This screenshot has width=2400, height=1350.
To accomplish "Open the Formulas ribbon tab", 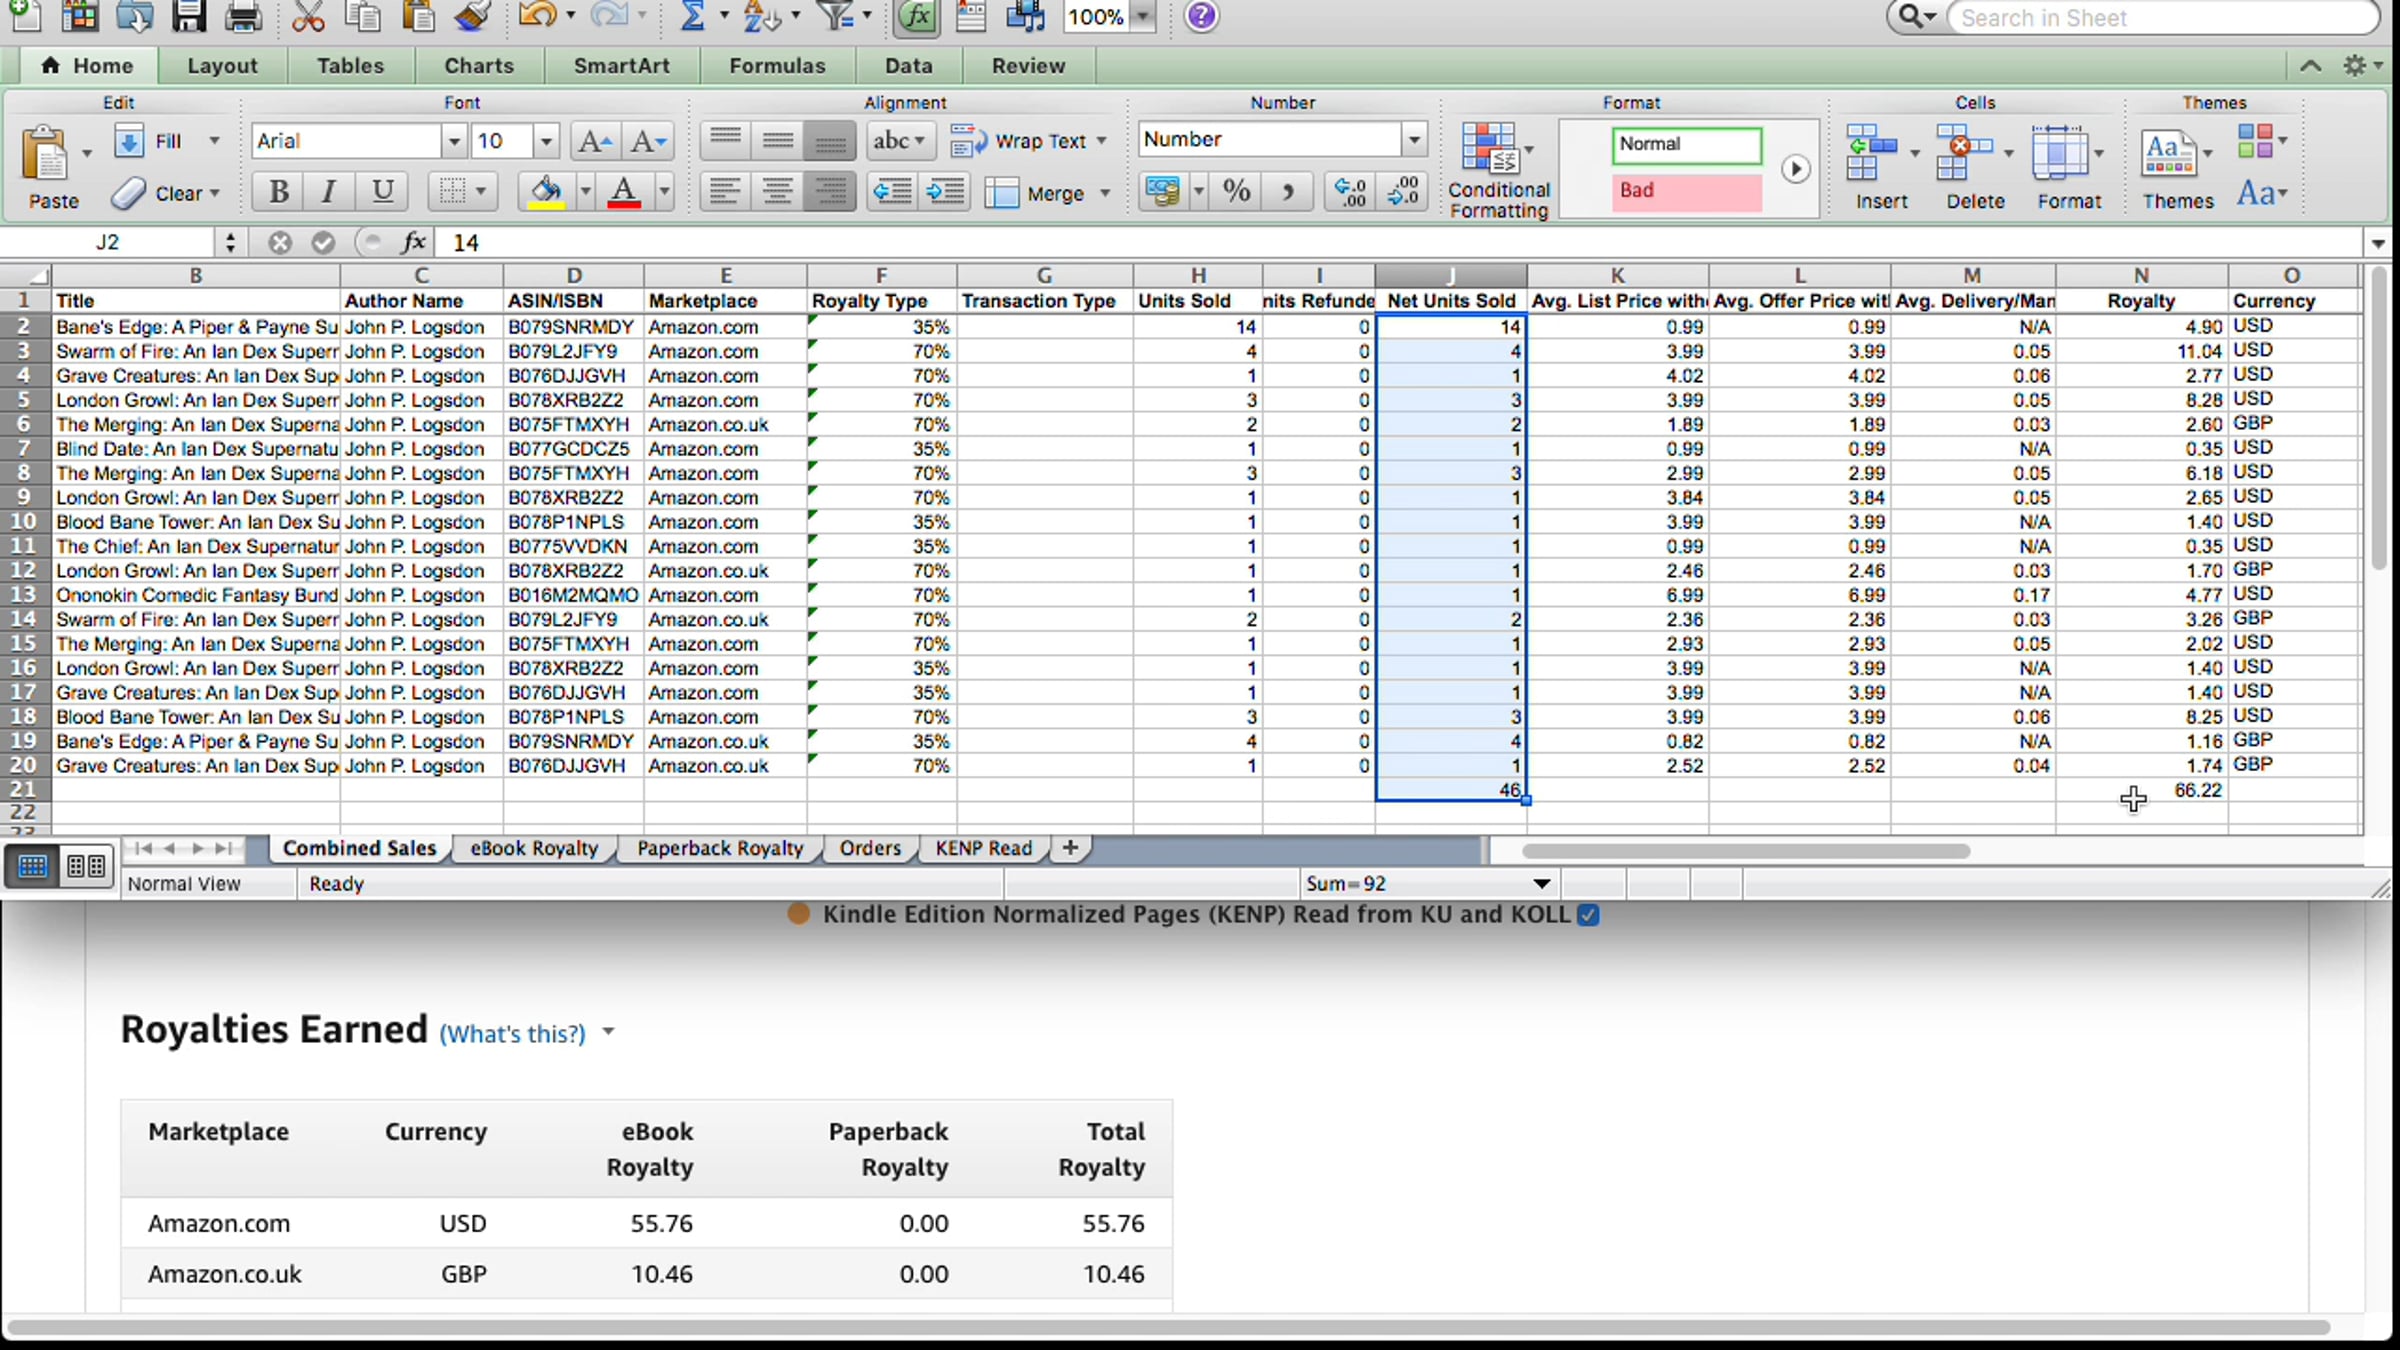I will [777, 66].
